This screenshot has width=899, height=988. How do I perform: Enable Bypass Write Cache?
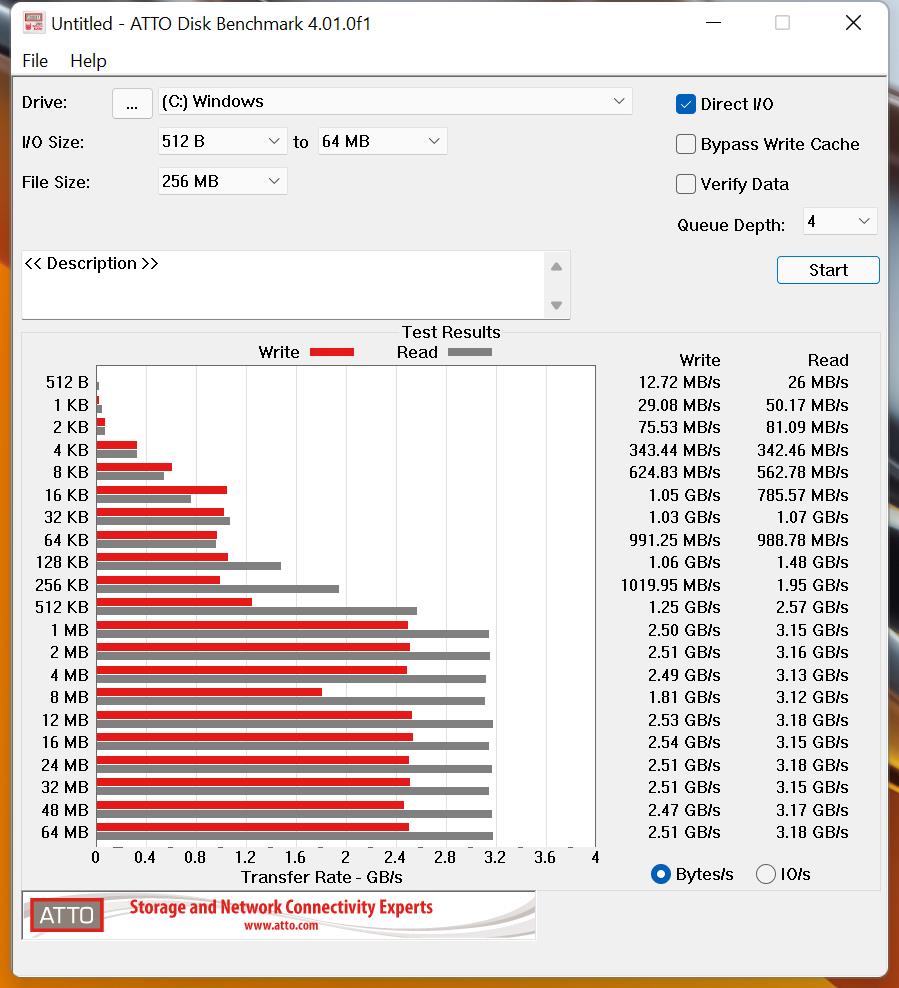click(x=685, y=144)
